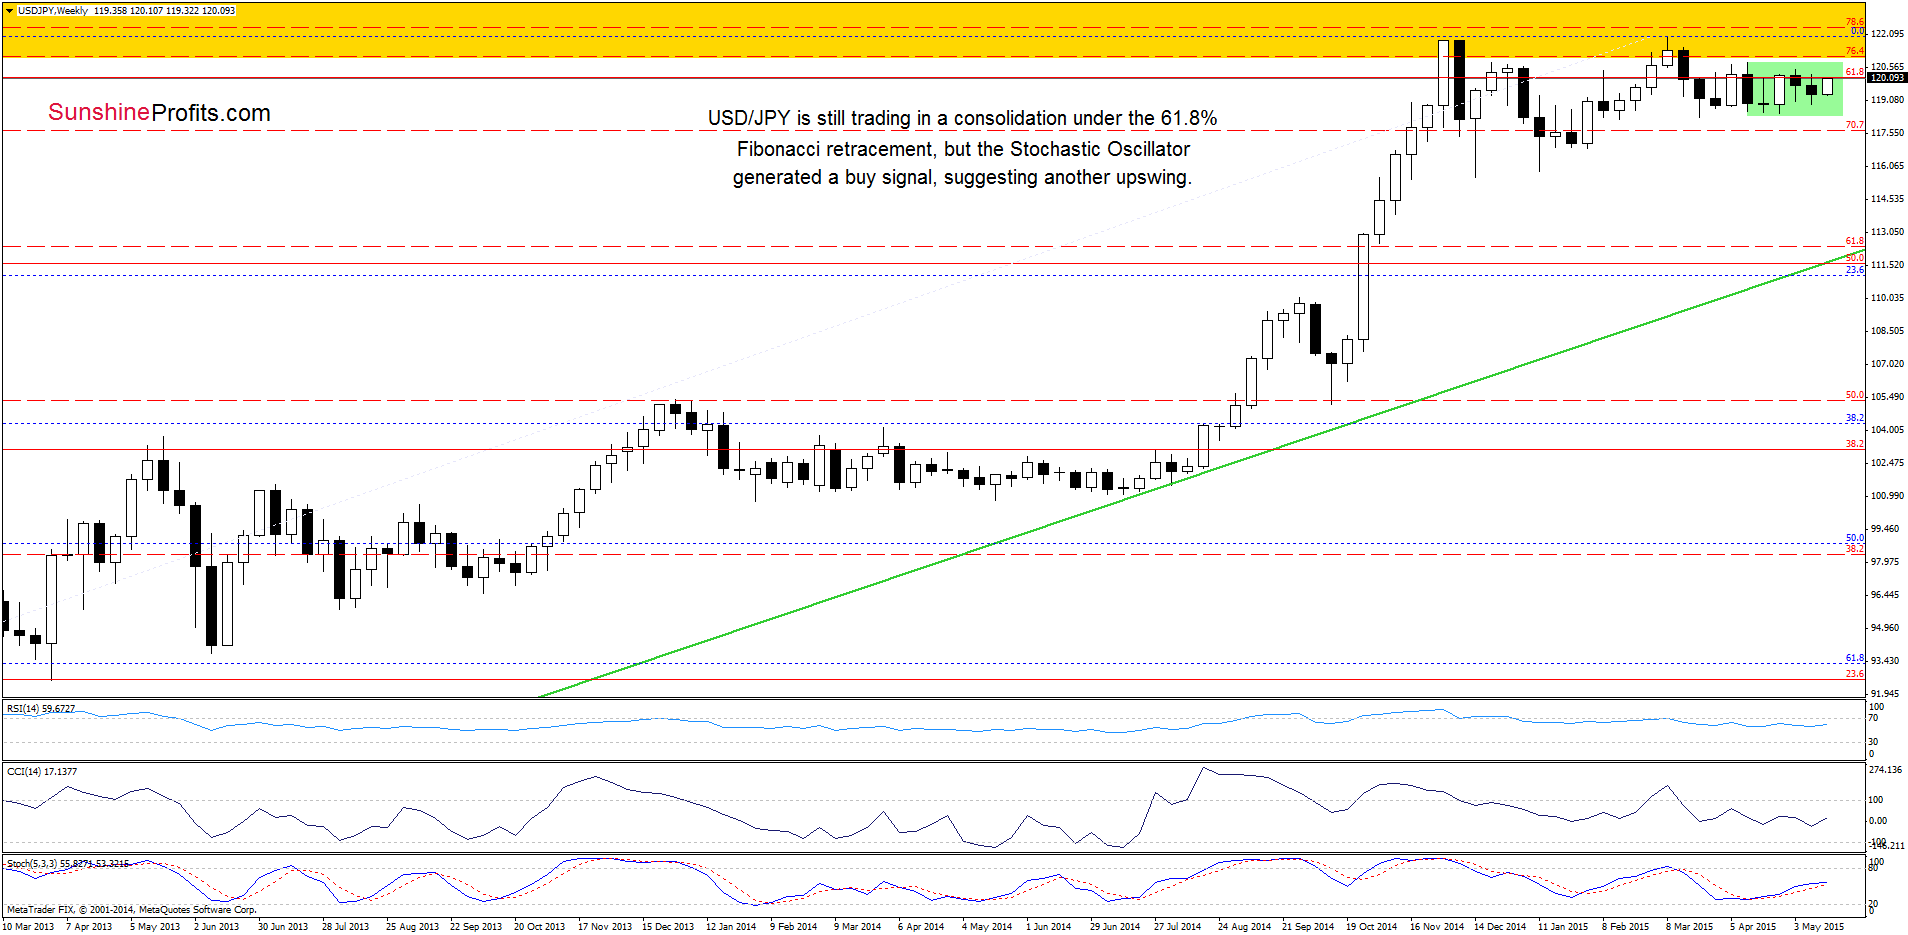Click the 24 Aug 2014 date label
Screen dimensions: 1908x935
[x=1245, y=927]
